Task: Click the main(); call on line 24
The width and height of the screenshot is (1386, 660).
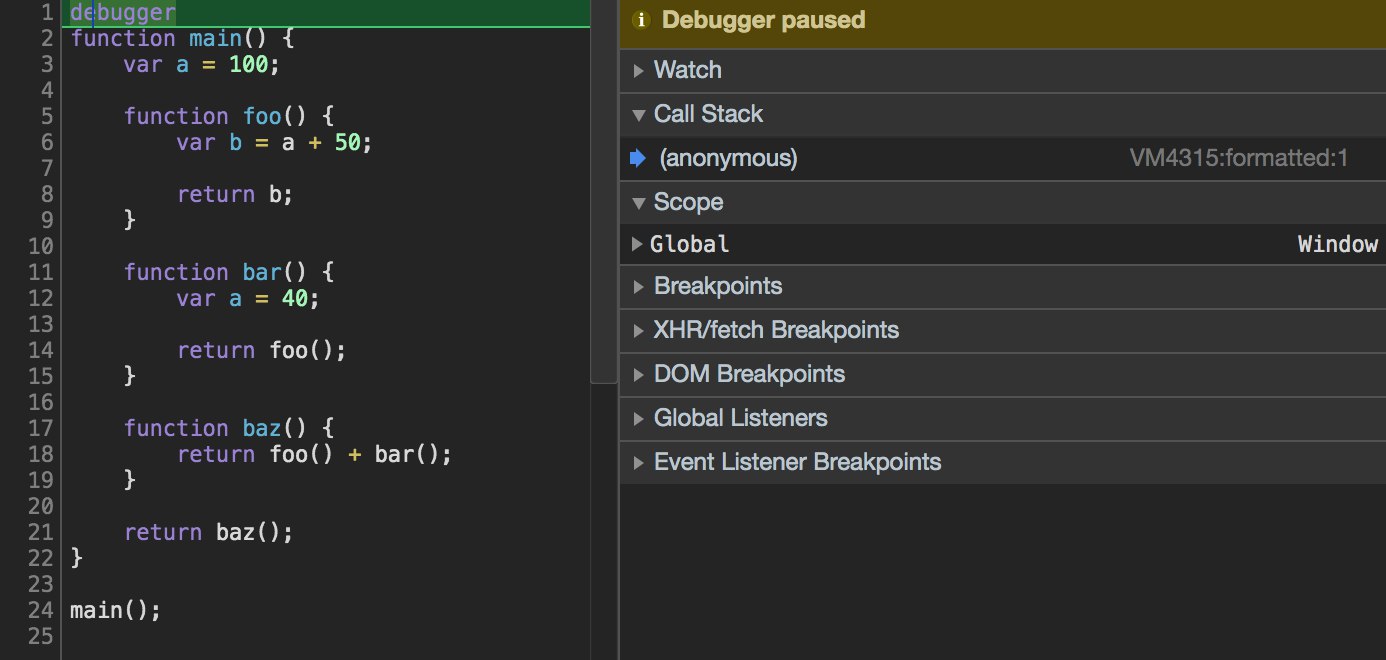Action: point(116,611)
